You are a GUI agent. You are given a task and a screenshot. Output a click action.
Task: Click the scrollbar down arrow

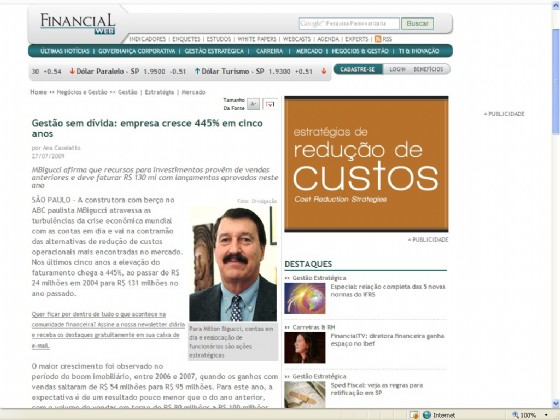point(556,404)
